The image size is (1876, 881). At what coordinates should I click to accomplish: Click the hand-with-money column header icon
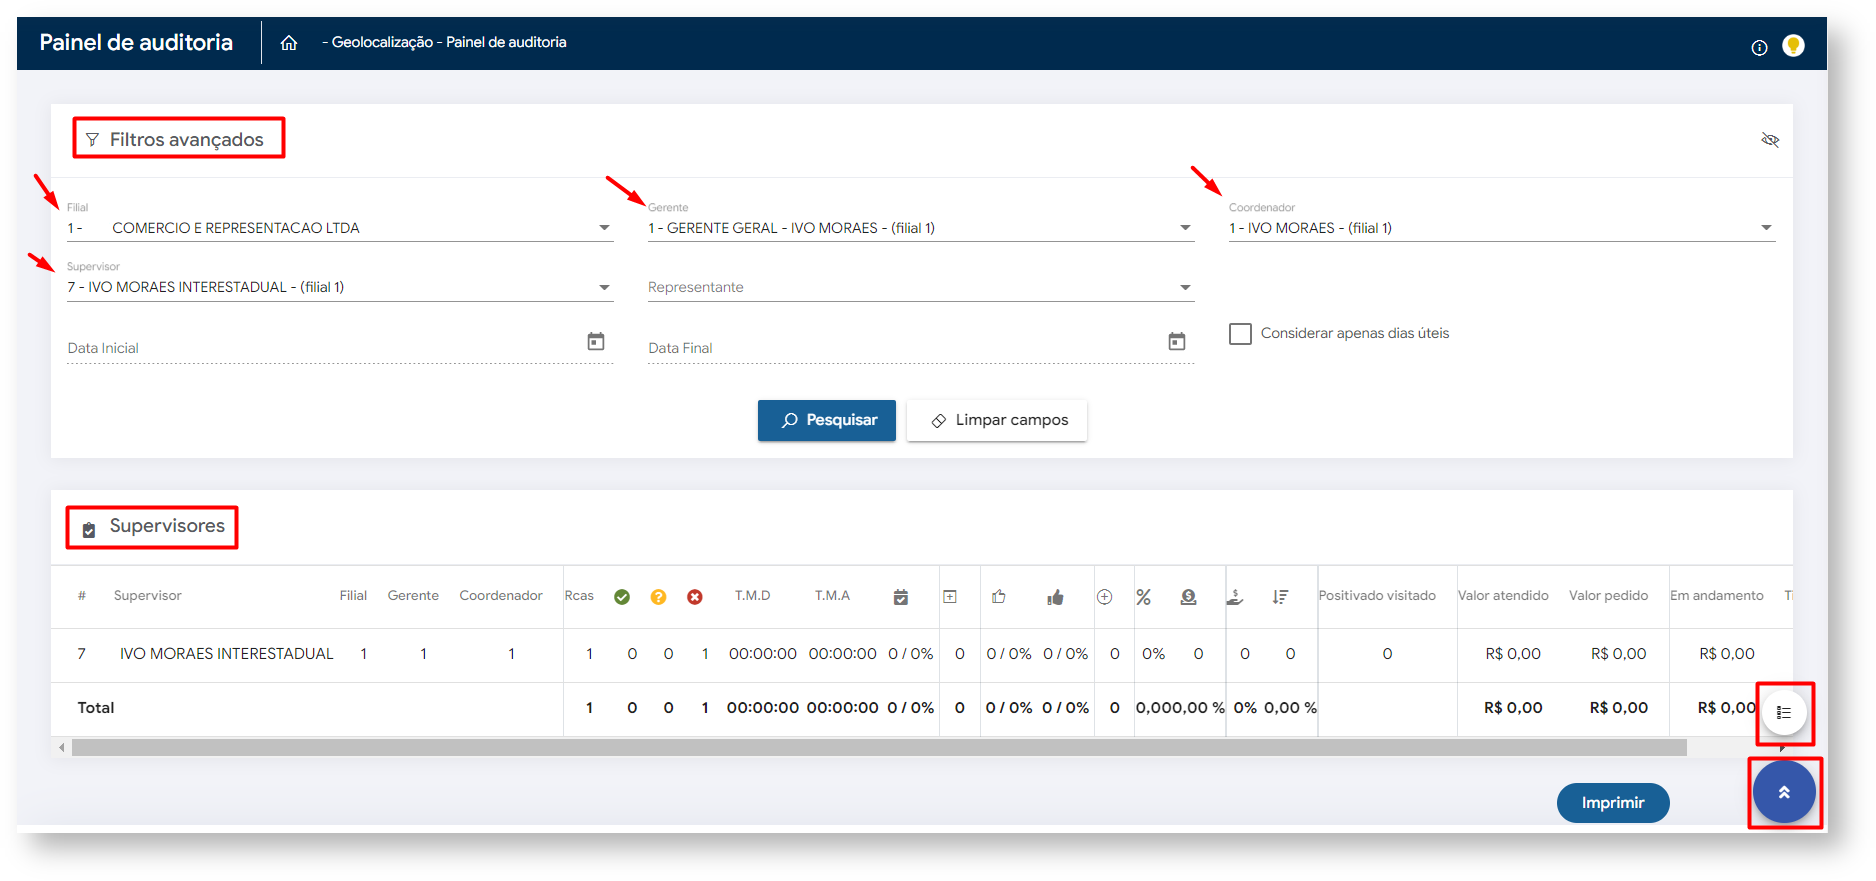[1235, 597]
